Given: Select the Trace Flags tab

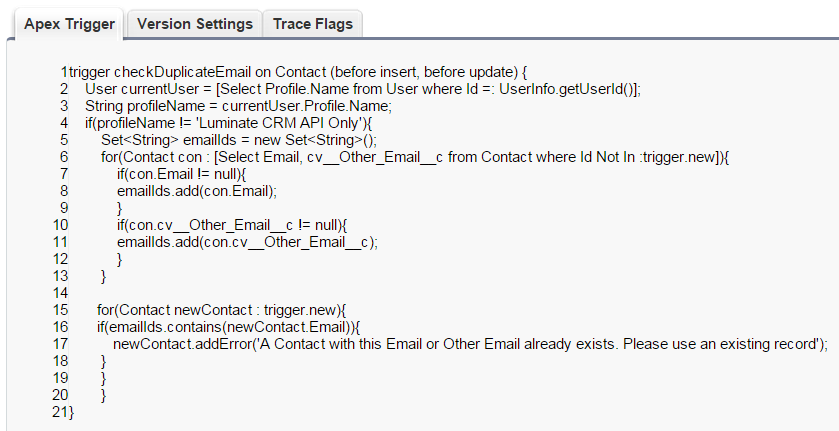Looking at the screenshot, I should (x=312, y=24).
